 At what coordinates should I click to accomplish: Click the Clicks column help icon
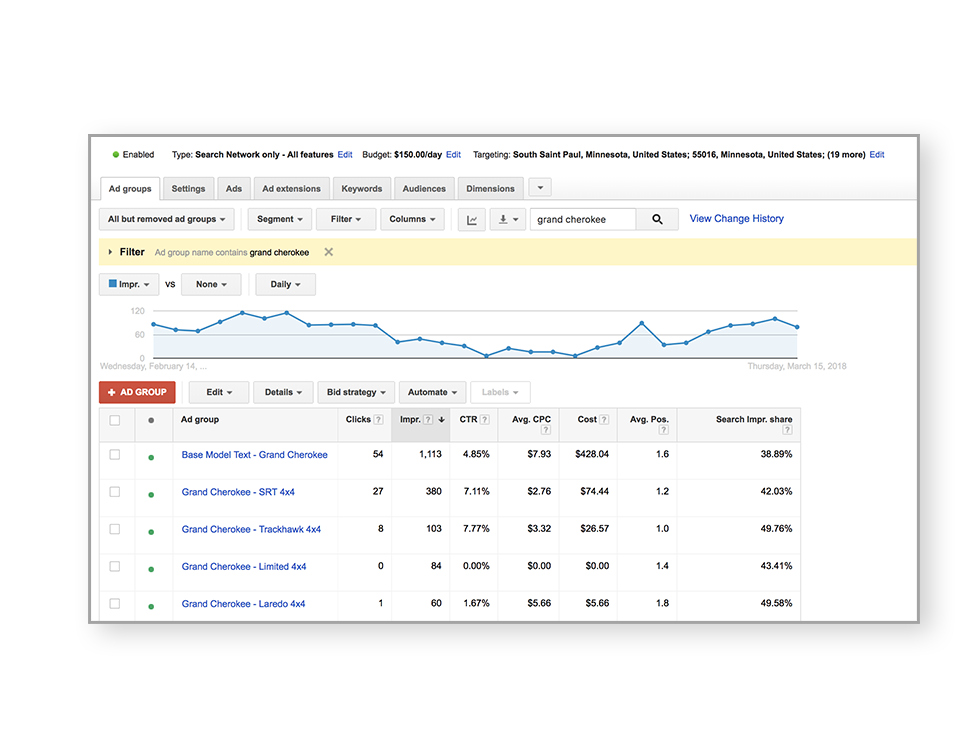pyautogui.click(x=379, y=420)
